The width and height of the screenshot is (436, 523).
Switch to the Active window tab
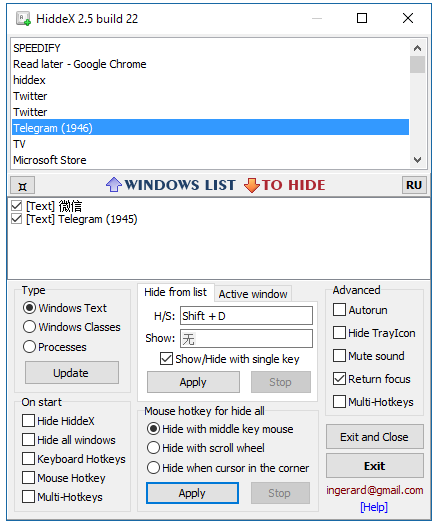pos(253,294)
